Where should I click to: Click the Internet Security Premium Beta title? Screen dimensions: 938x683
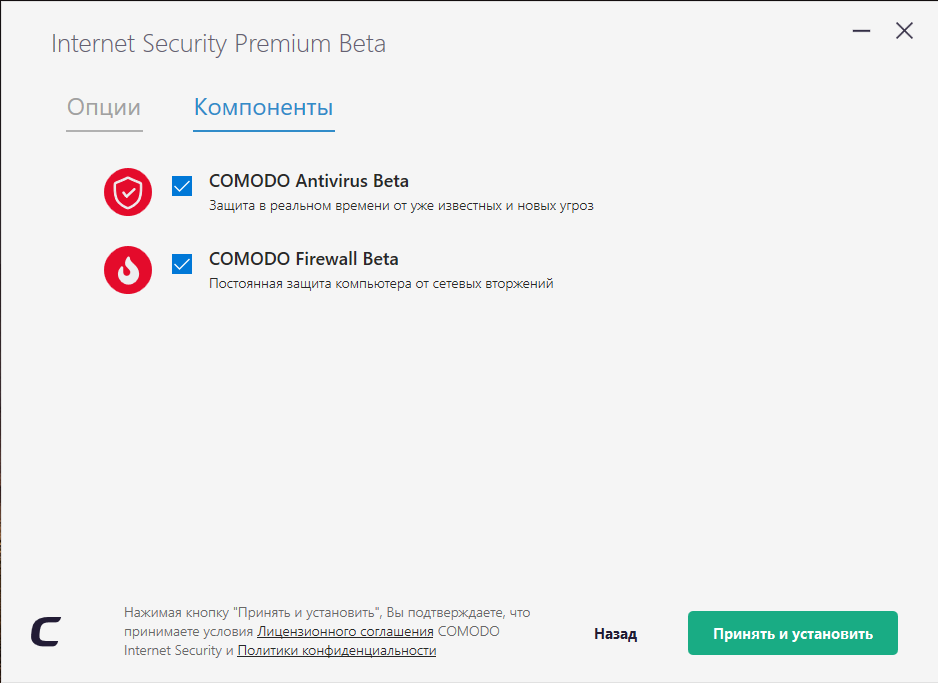pyautogui.click(x=218, y=44)
